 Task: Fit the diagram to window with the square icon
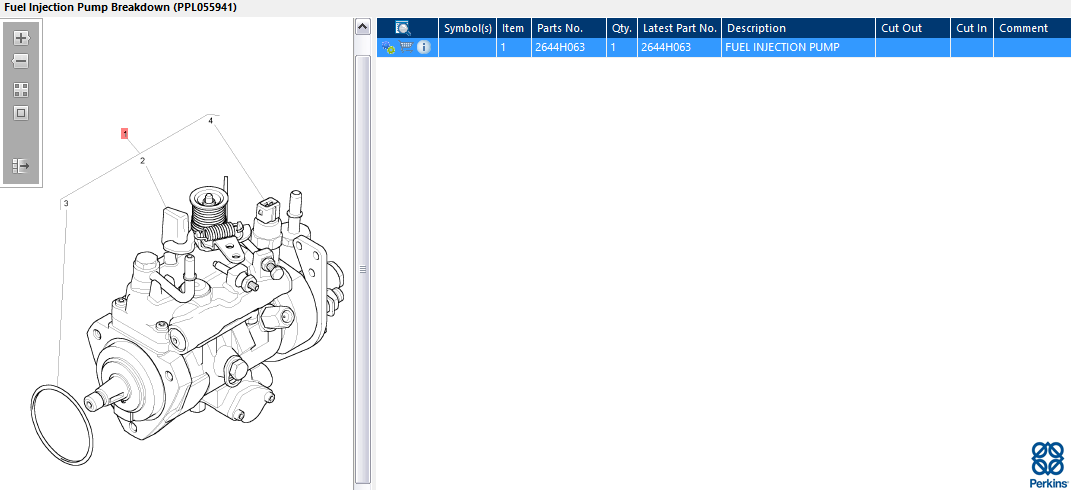[x=21, y=113]
